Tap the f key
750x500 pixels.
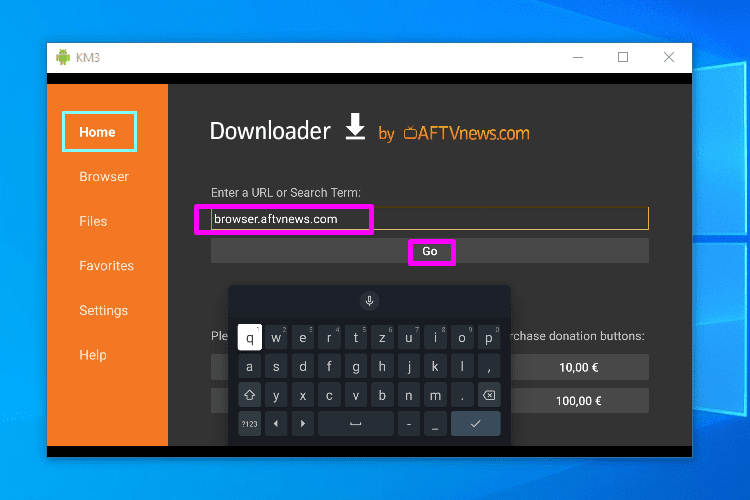click(329, 367)
